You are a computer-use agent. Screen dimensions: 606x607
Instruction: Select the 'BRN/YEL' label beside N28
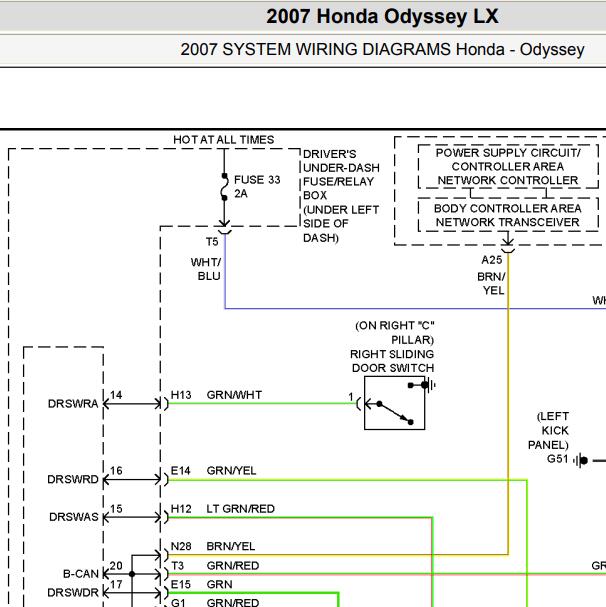coord(231,546)
